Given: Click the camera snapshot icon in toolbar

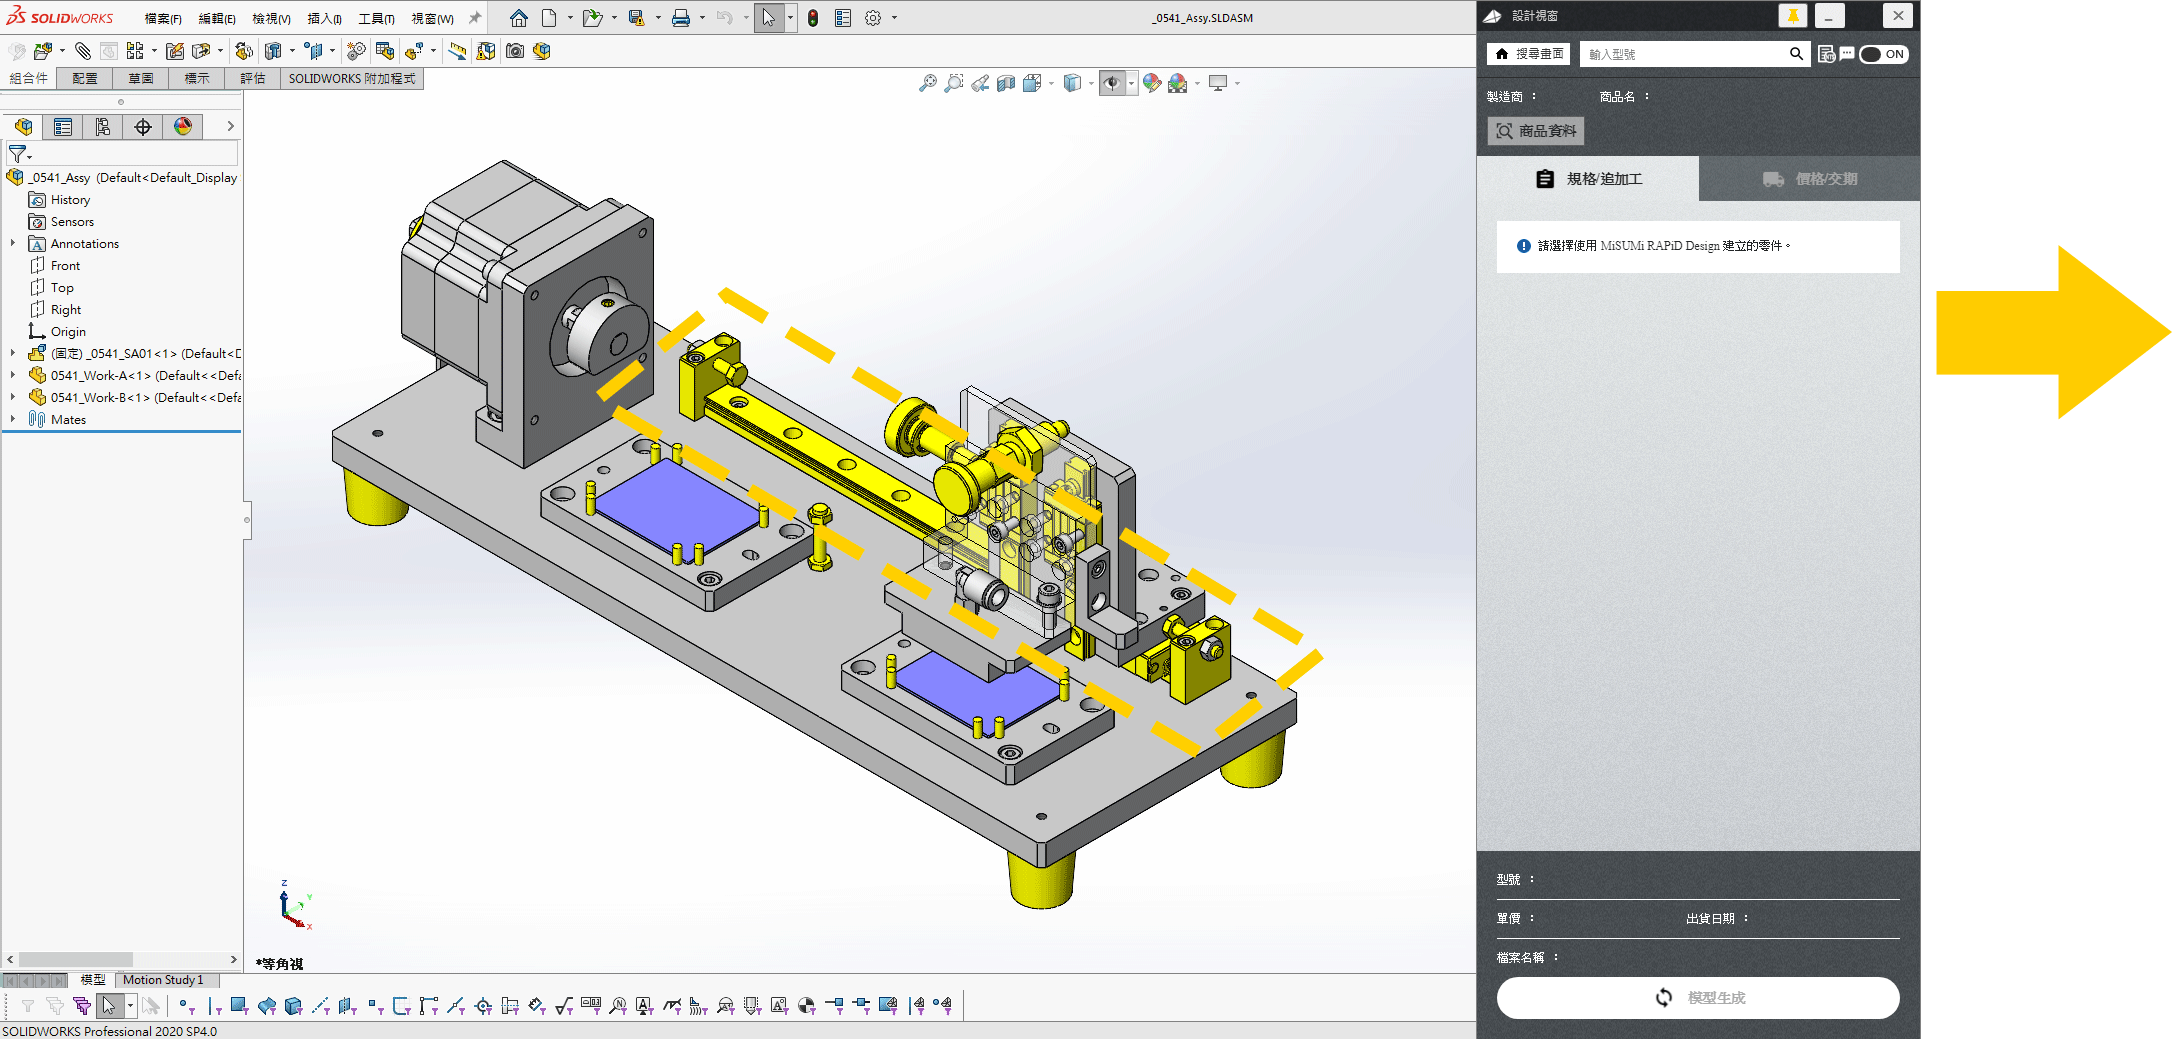Looking at the screenshot, I should (515, 51).
